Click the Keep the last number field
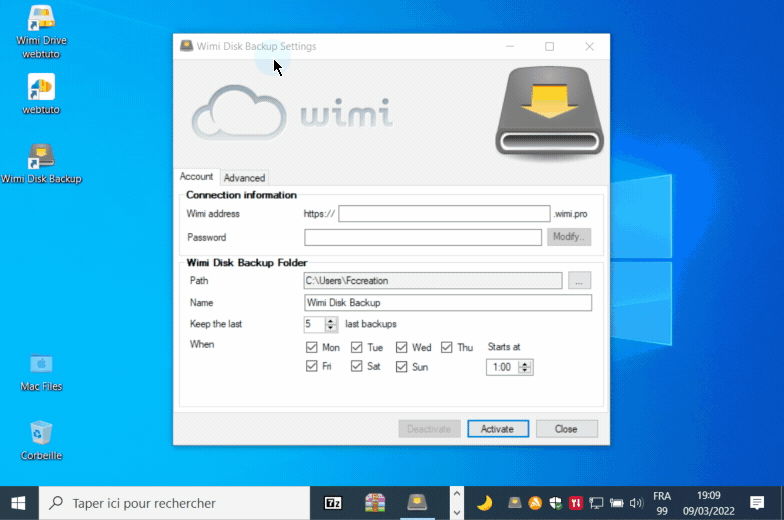The width and height of the screenshot is (784, 520). [x=314, y=324]
